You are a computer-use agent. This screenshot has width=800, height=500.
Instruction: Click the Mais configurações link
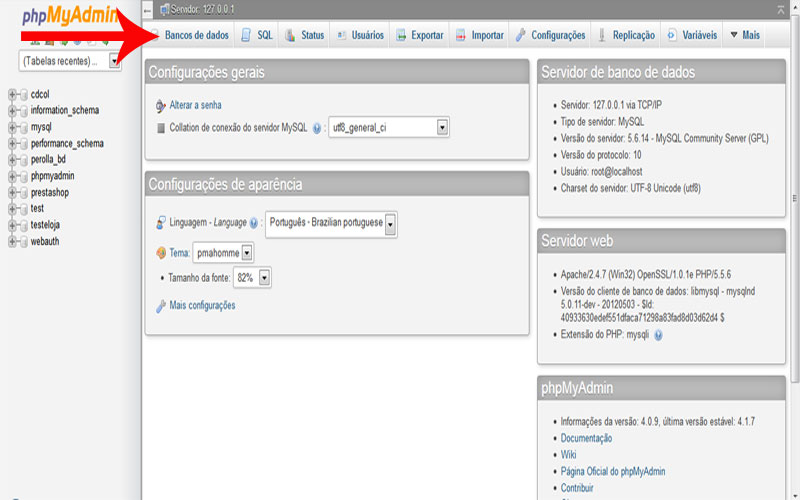point(202,306)
